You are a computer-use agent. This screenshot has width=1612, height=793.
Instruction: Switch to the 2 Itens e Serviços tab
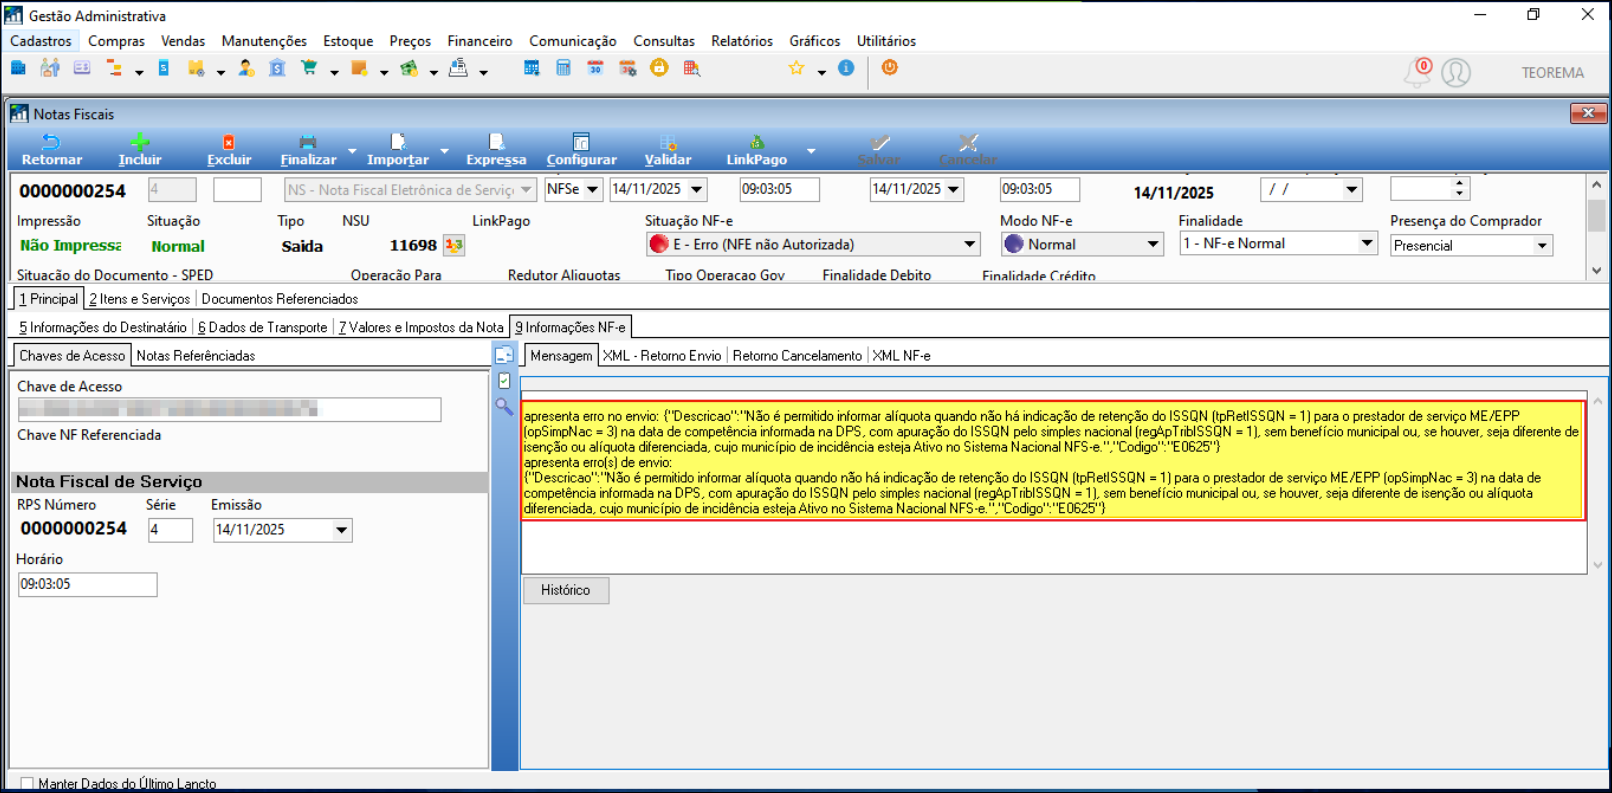click(x=139, y=299)
